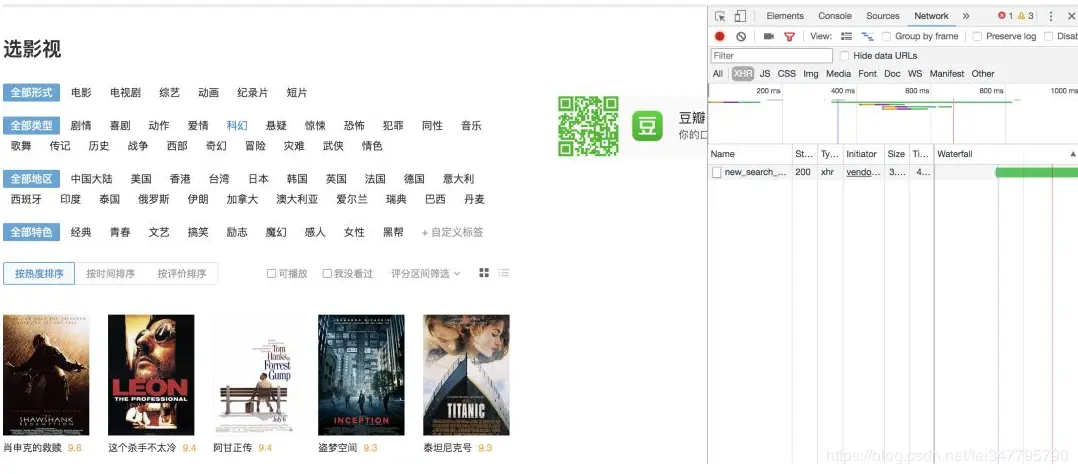Filter requests by JS type
The image size is (1078, 474).
[764, 74]
